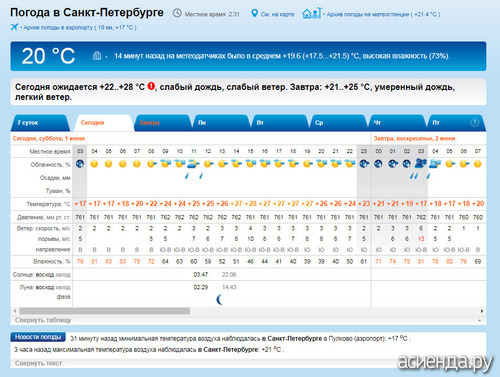Screen dimensions: 500x377
Task: Click the cloudiness icon under hour 15
Action: (251, 163)
